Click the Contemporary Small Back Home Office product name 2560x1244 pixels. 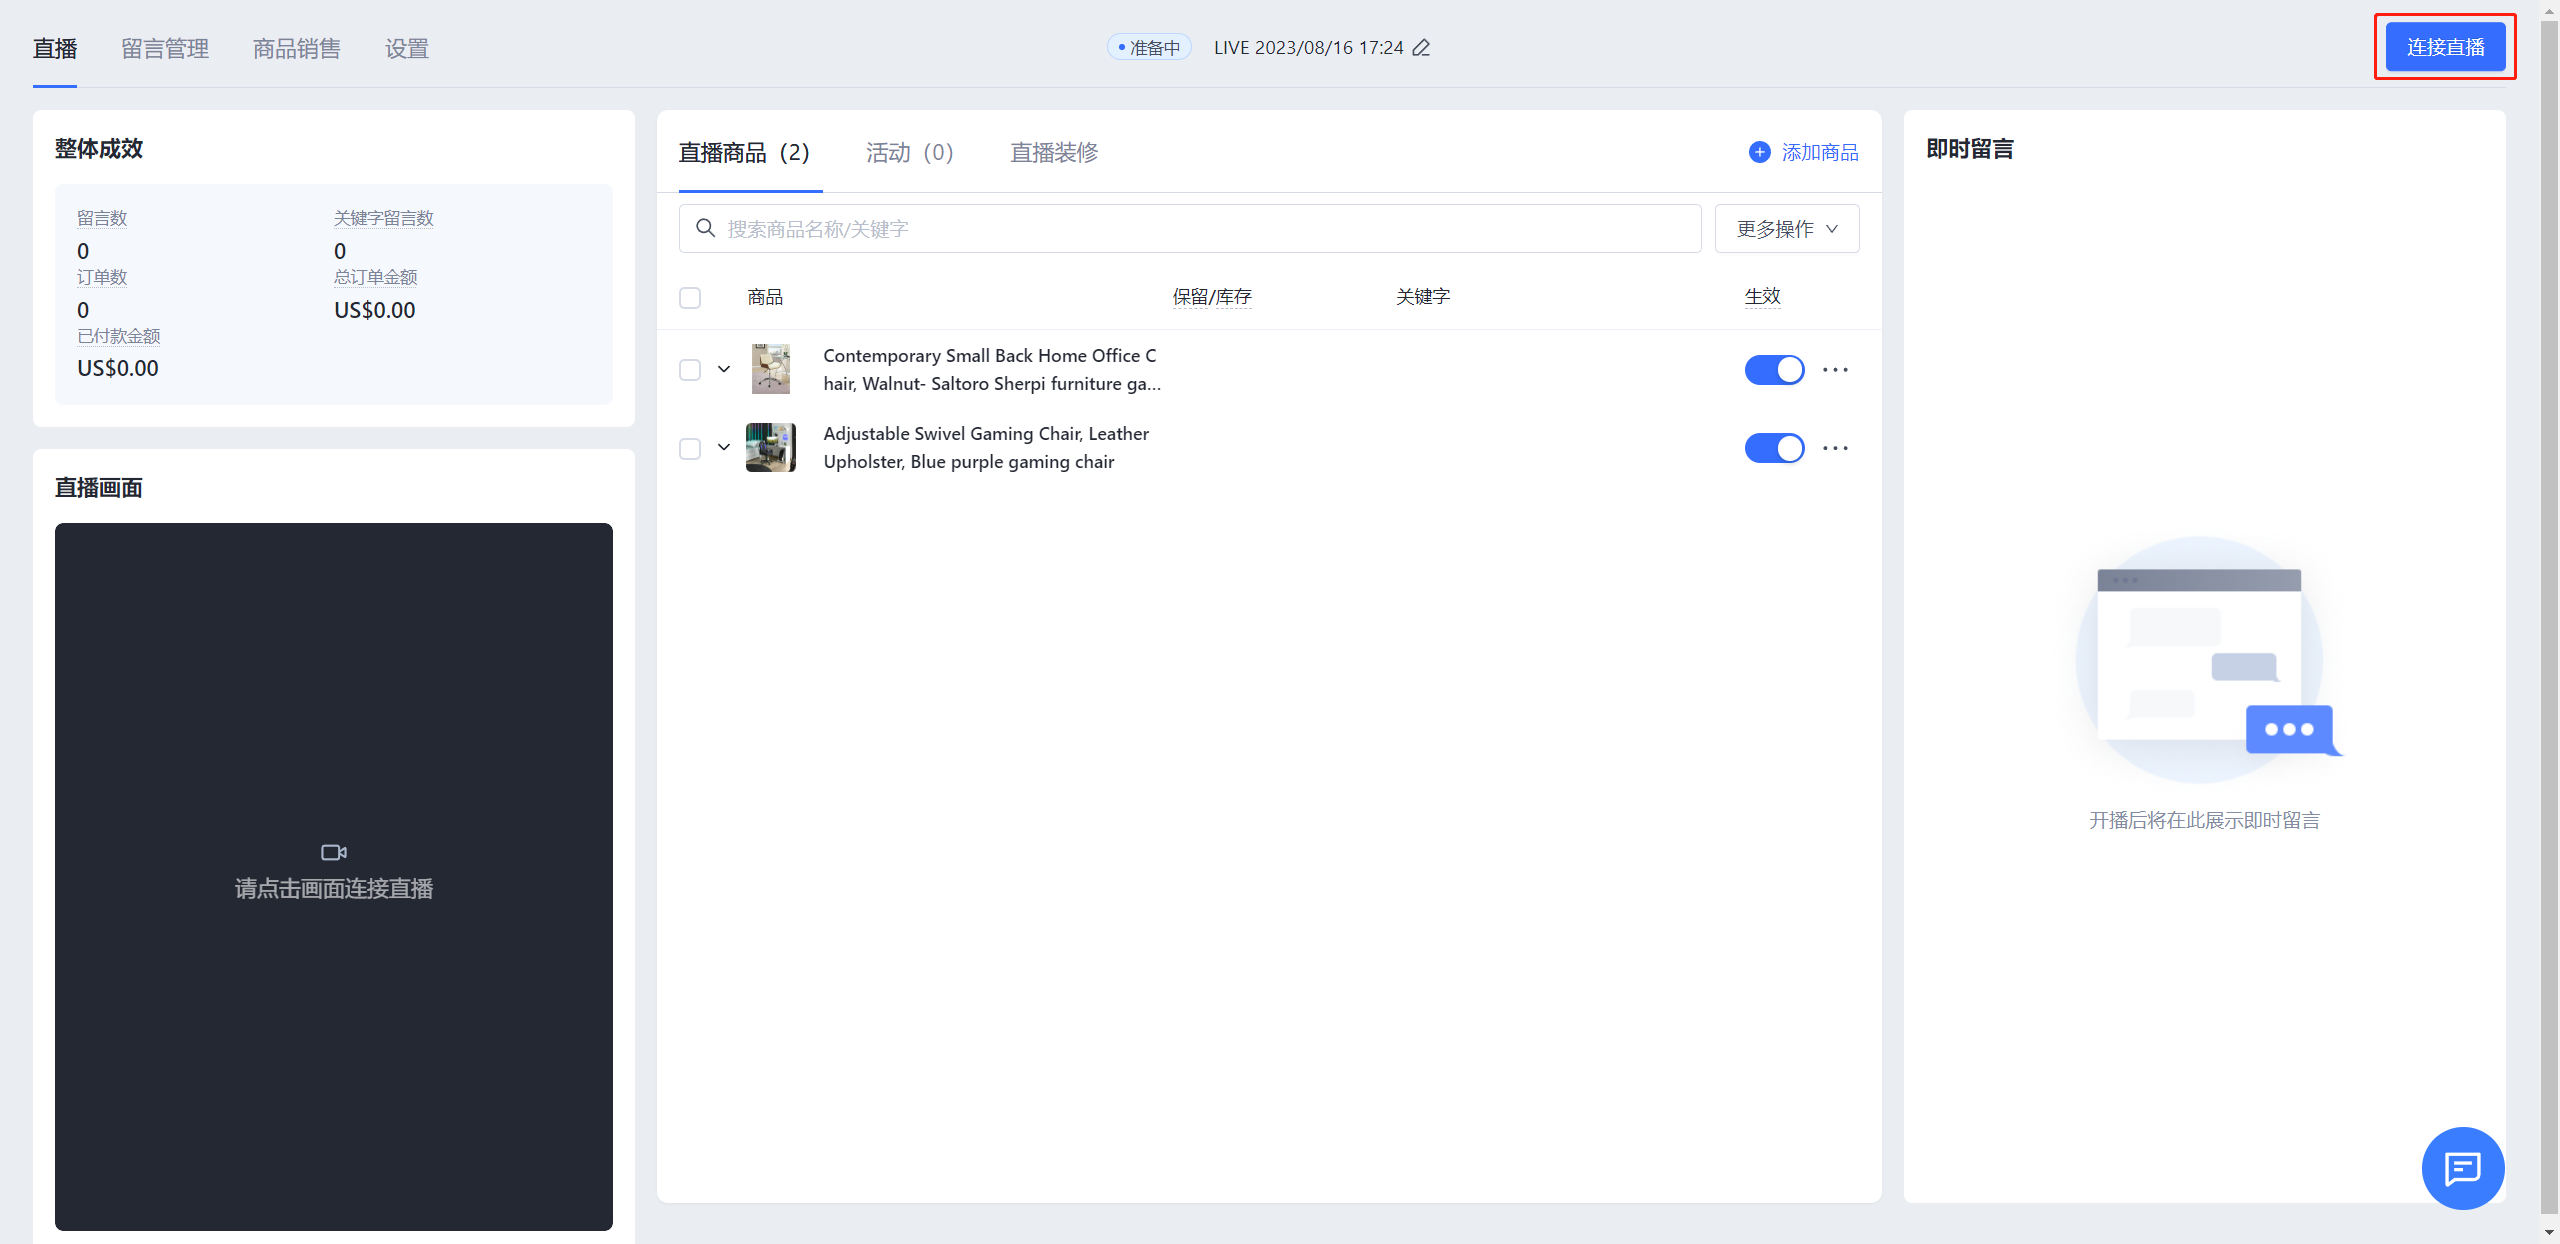click(992, 370)
